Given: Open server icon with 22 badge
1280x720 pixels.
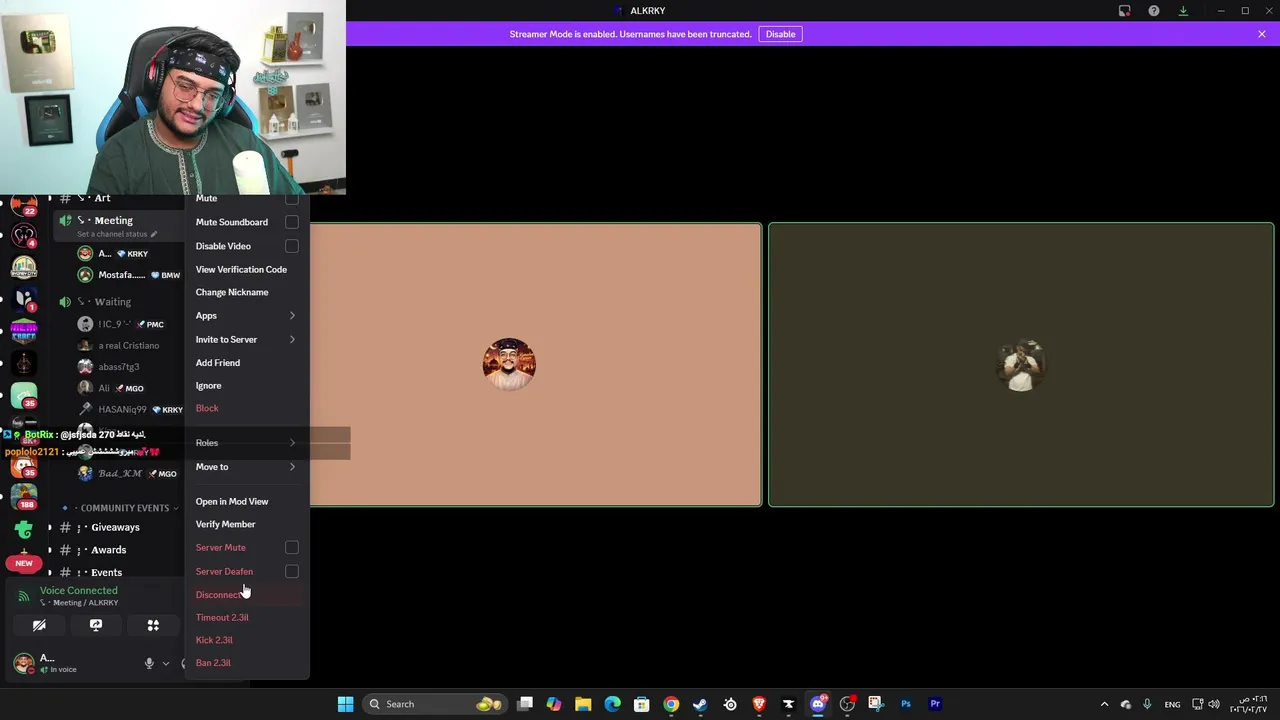Looking at the screenshot, I should (x=24, y=205).
